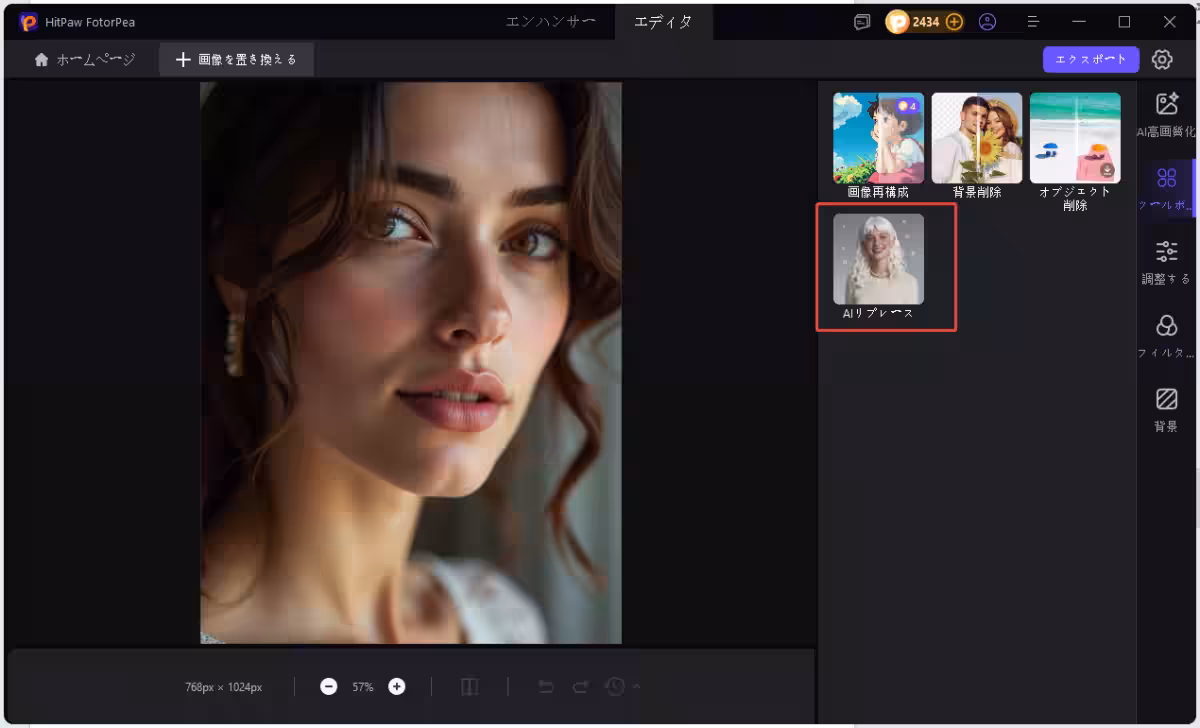1200x728 pixels.
Task: Toggle the before/after compare view
Action: coord(470,687)
